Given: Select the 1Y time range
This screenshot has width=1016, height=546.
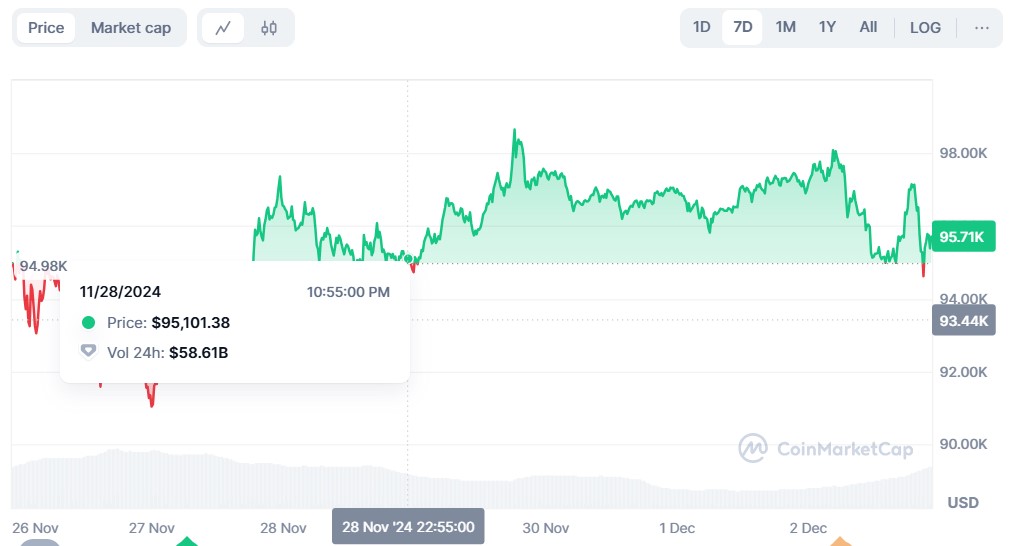Looking at the screenshot, I should click(x=827, y=27).
